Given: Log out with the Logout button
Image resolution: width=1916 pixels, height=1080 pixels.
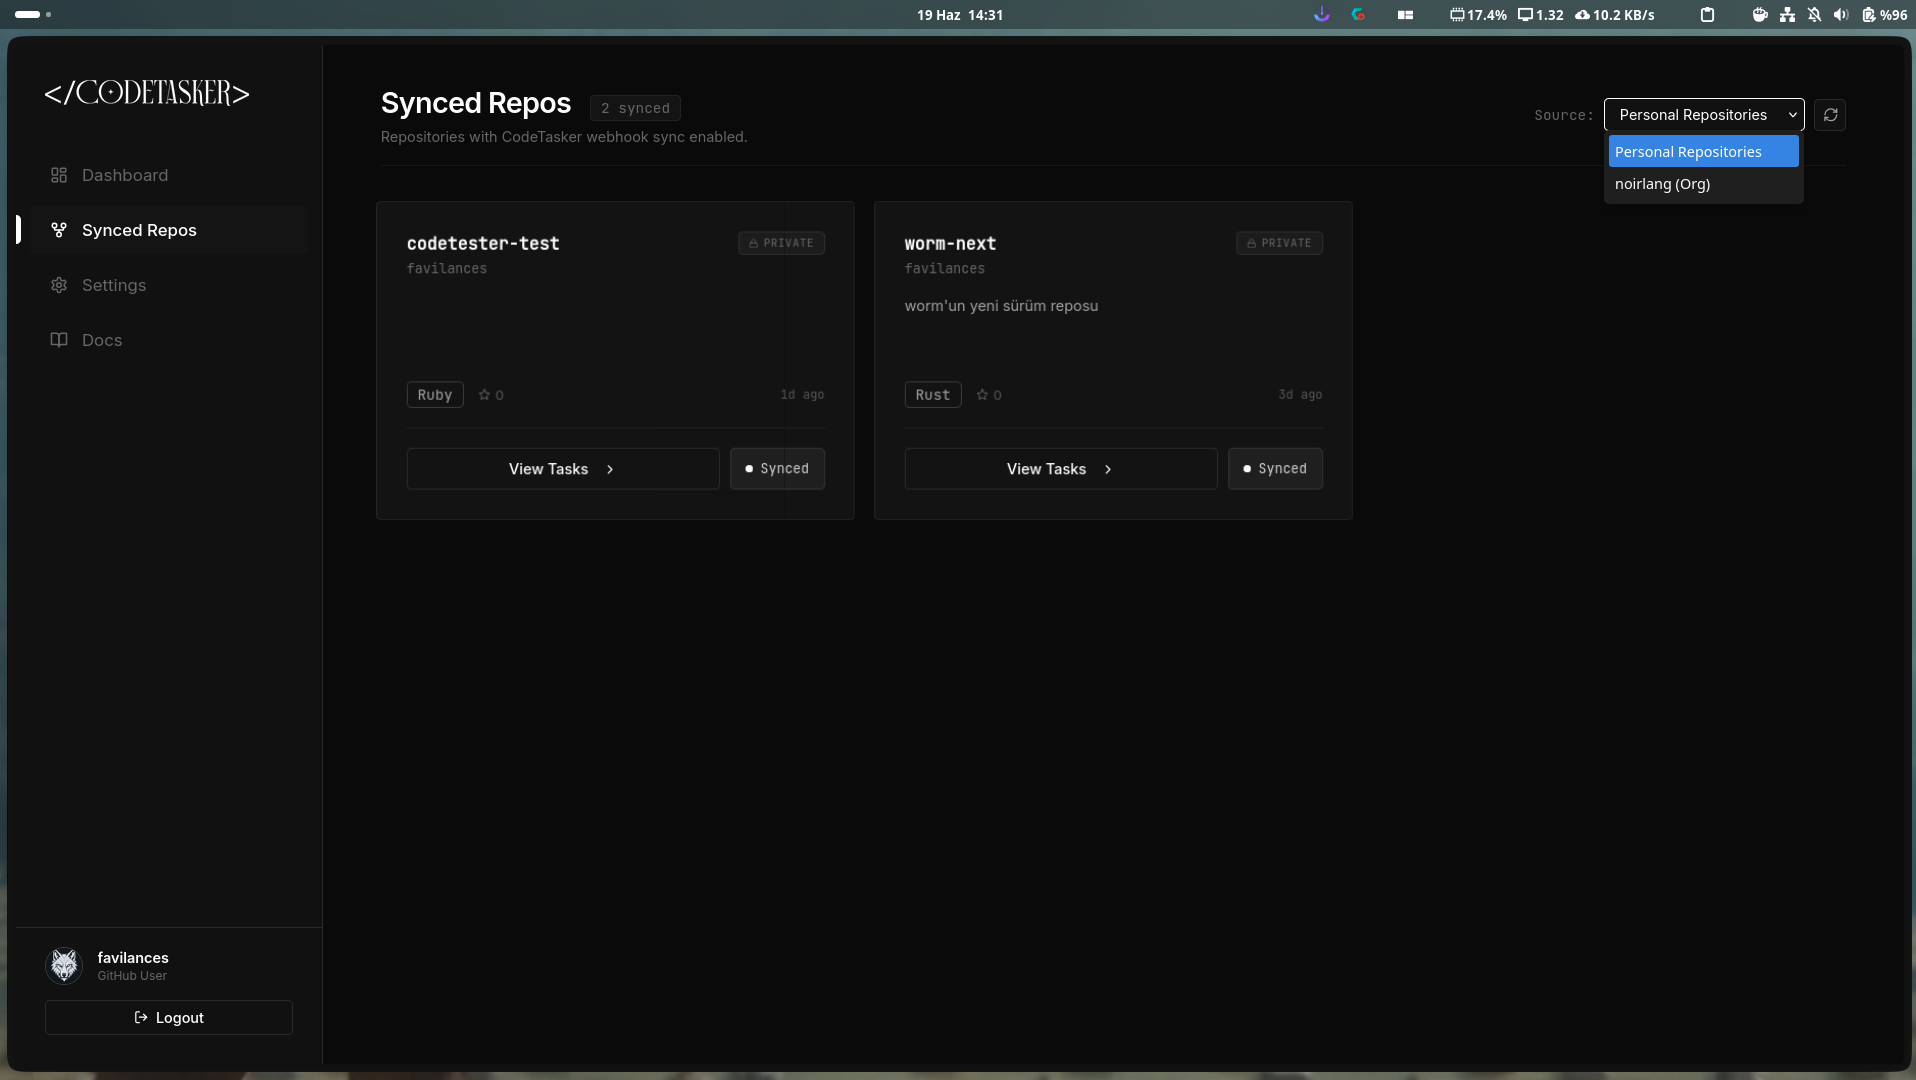Looking at the screenshot, I should 169,1018.
